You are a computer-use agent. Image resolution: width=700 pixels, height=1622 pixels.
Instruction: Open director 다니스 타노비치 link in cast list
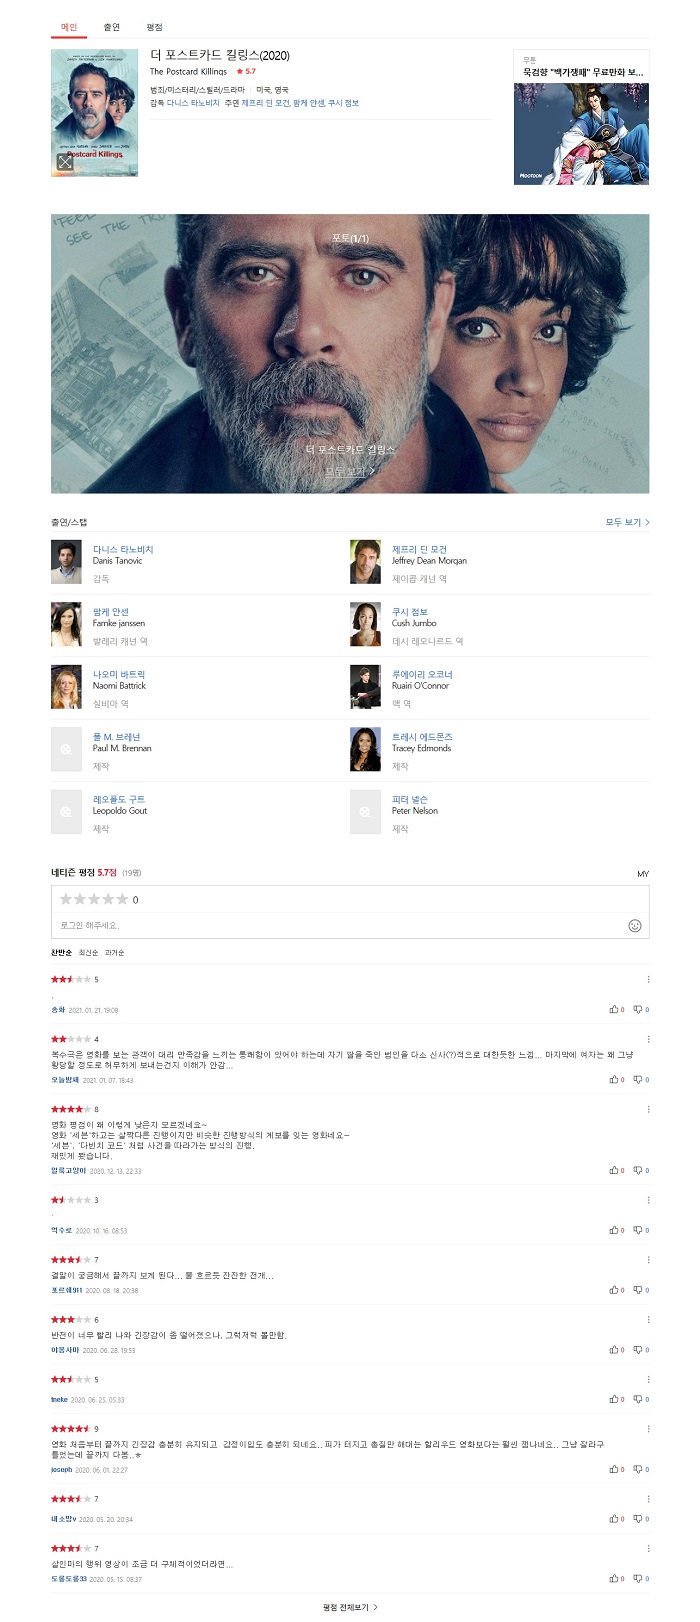tap(123, 549)
